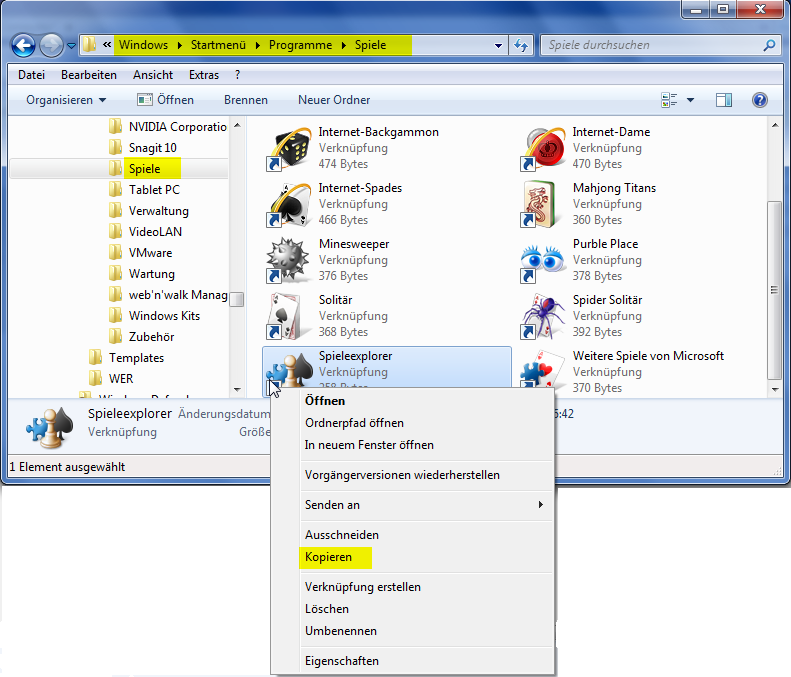Open the arrow after Startmenü breadcrumb
The height and width of the screenshot is (677, 791).
(258, 45)
